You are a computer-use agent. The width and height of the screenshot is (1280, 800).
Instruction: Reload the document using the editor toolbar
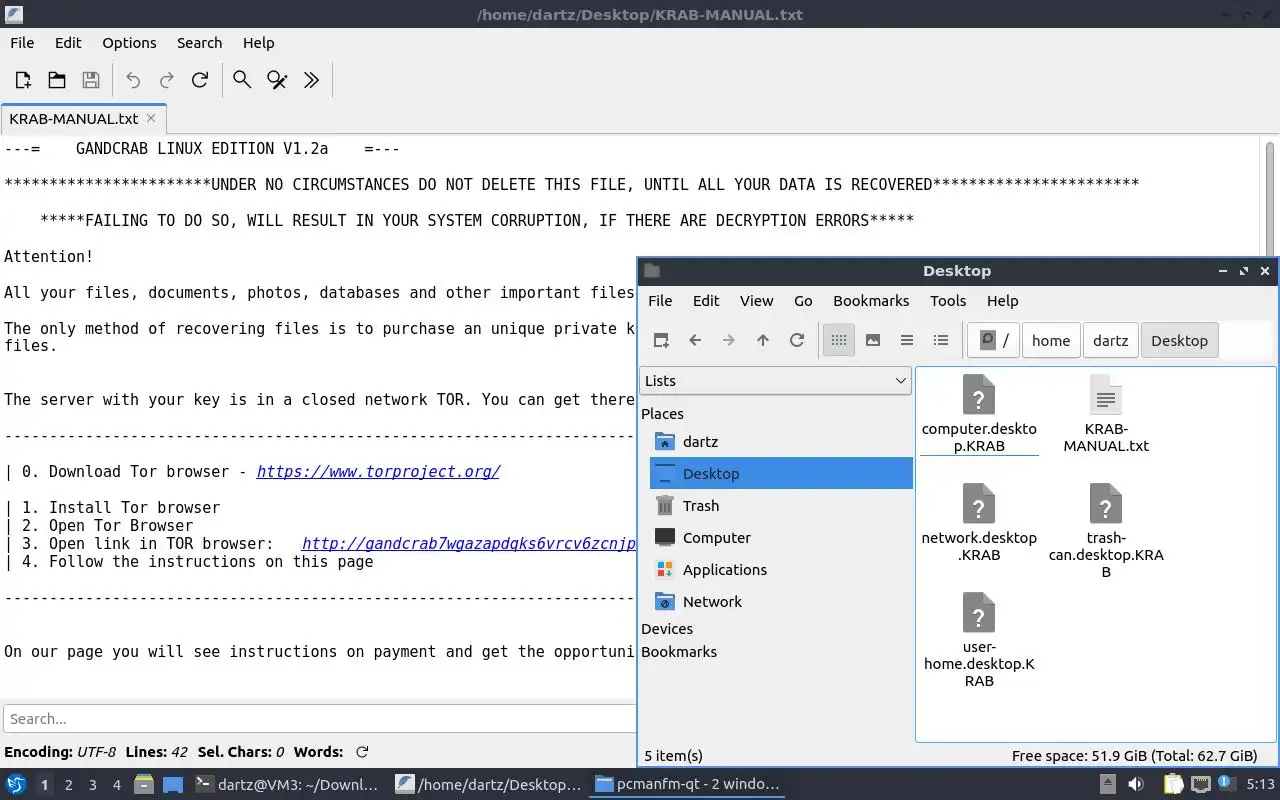pos(200,80)
